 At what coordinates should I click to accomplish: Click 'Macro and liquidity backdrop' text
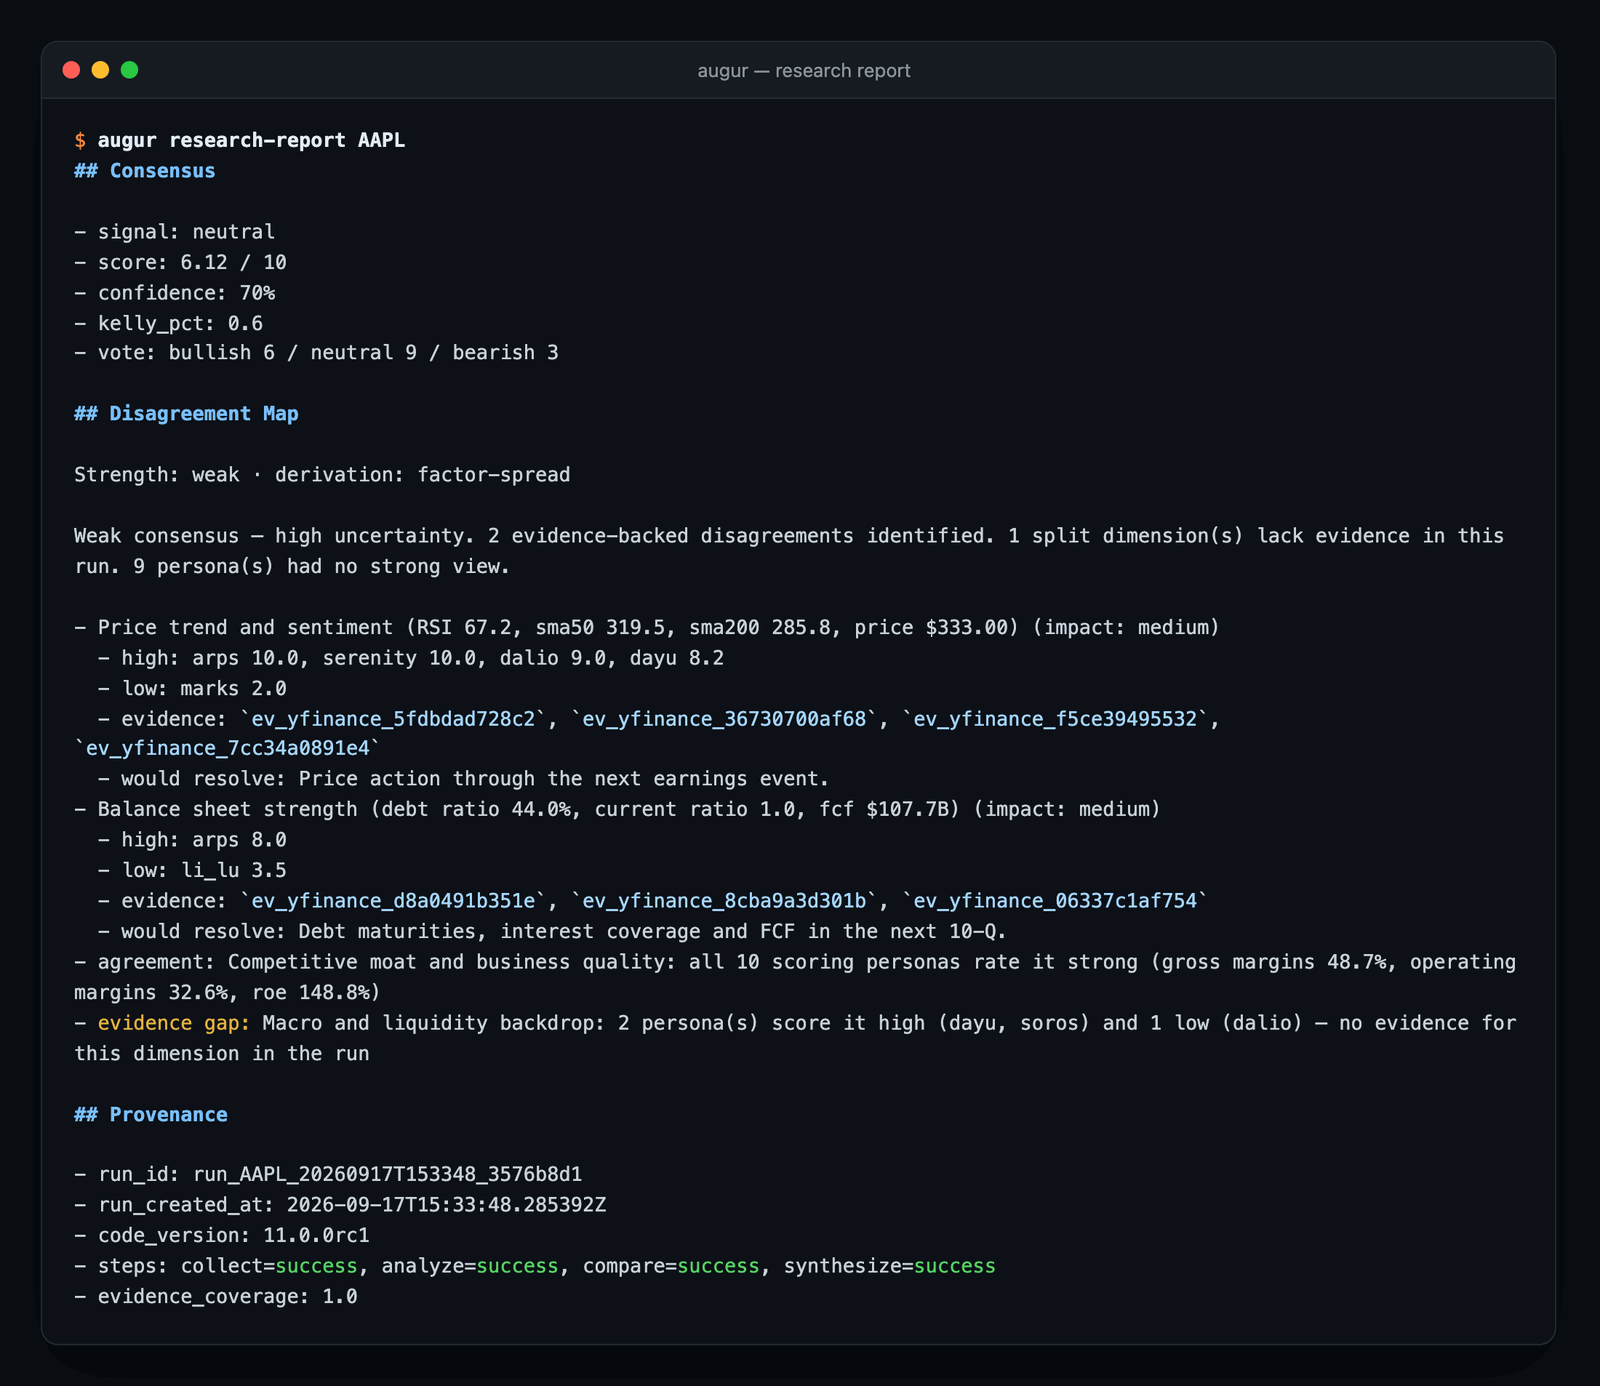coord(428,1023)
